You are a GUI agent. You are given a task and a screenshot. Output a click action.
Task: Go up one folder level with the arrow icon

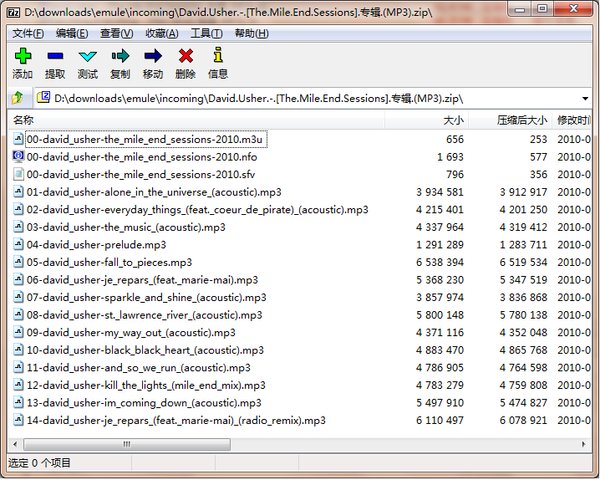pos(17,98)
